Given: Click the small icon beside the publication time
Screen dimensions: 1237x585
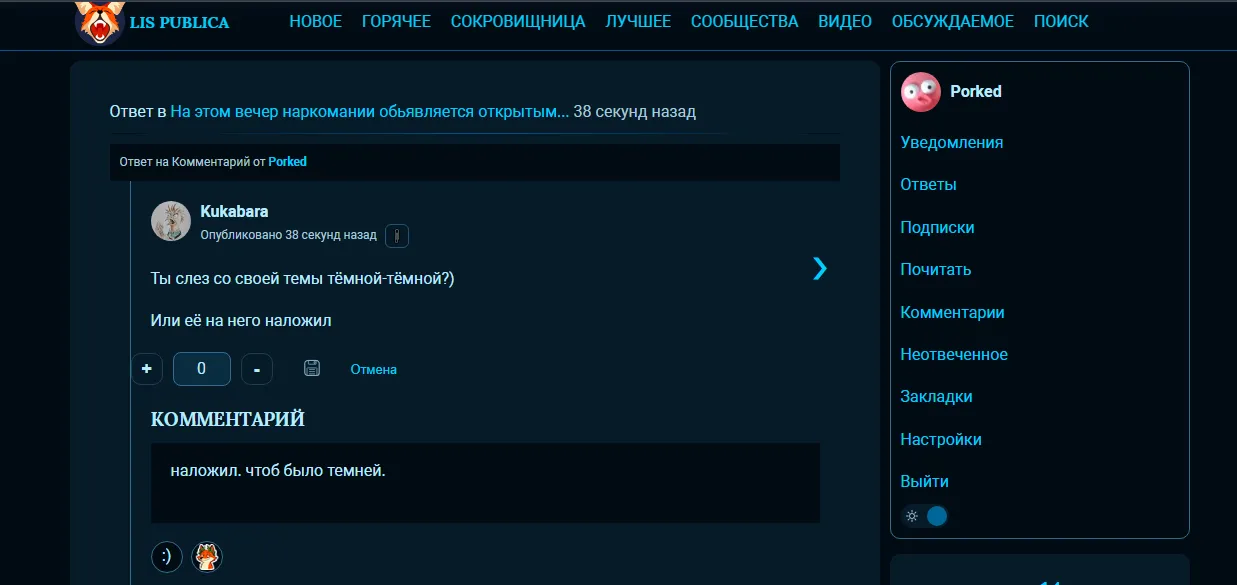Looking at the screenshot, I should click(x=397, y=236).
